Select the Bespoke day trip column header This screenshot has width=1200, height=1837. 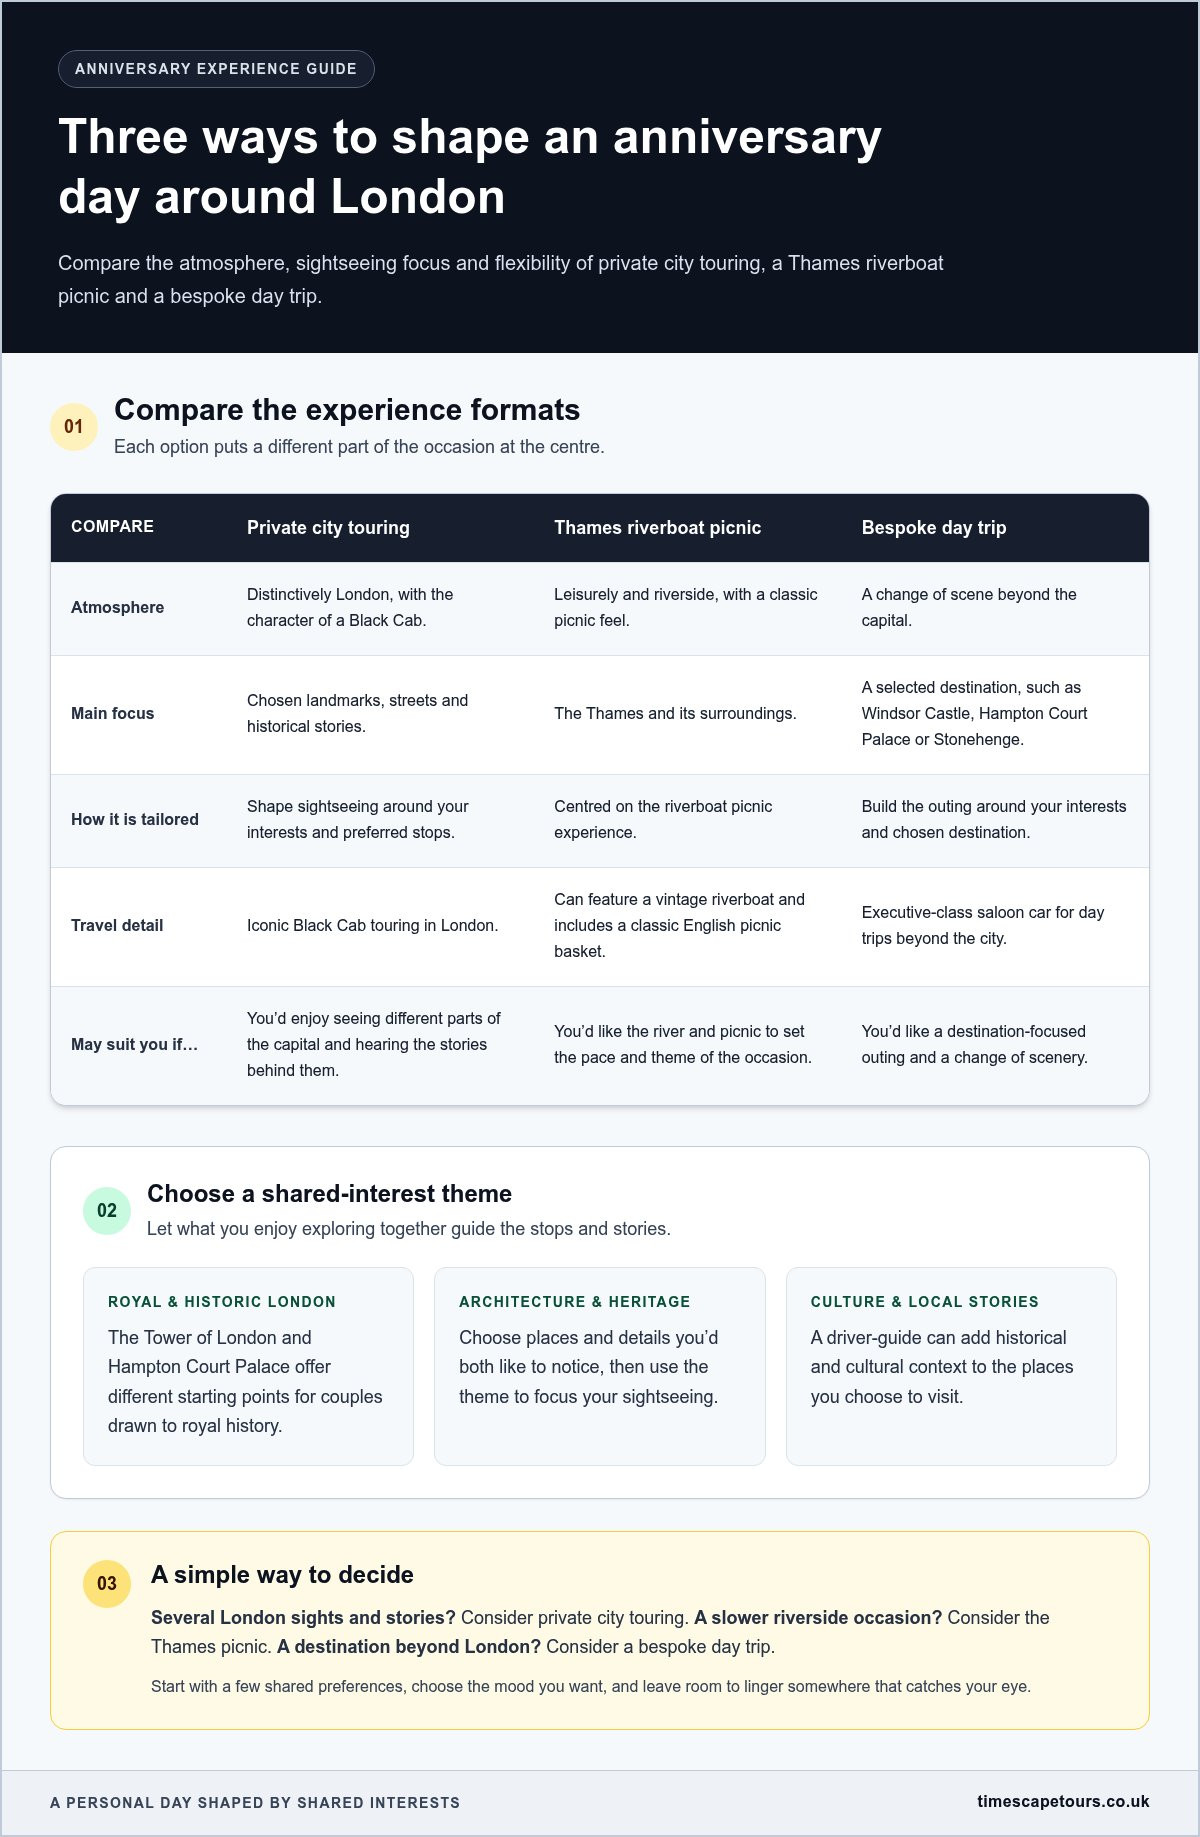[934, 527]
